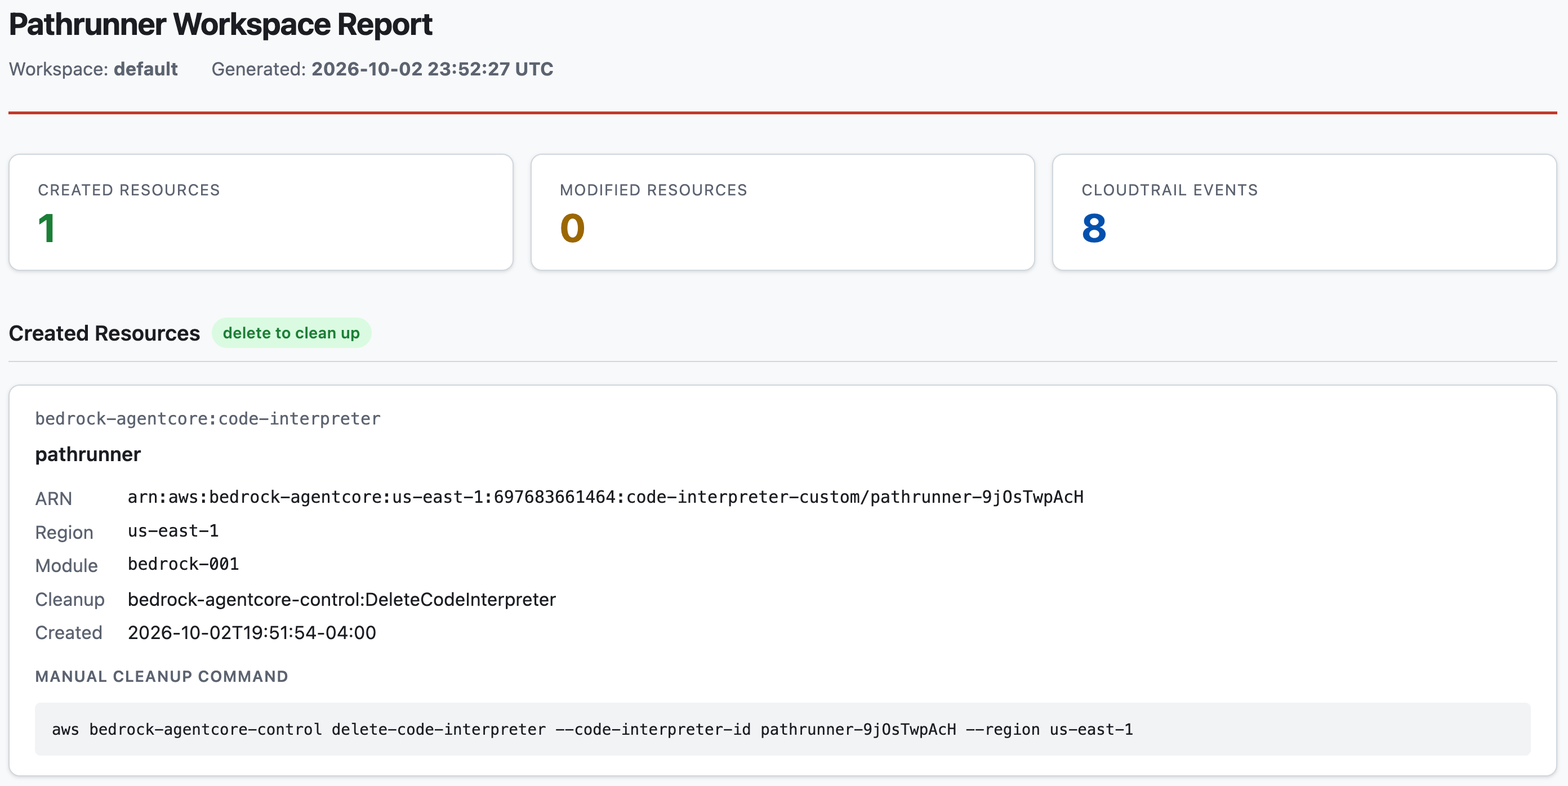This screenshot has height=786, width=1568.
Task: Click the Created Resources section heading
Action: click(104, 333)
